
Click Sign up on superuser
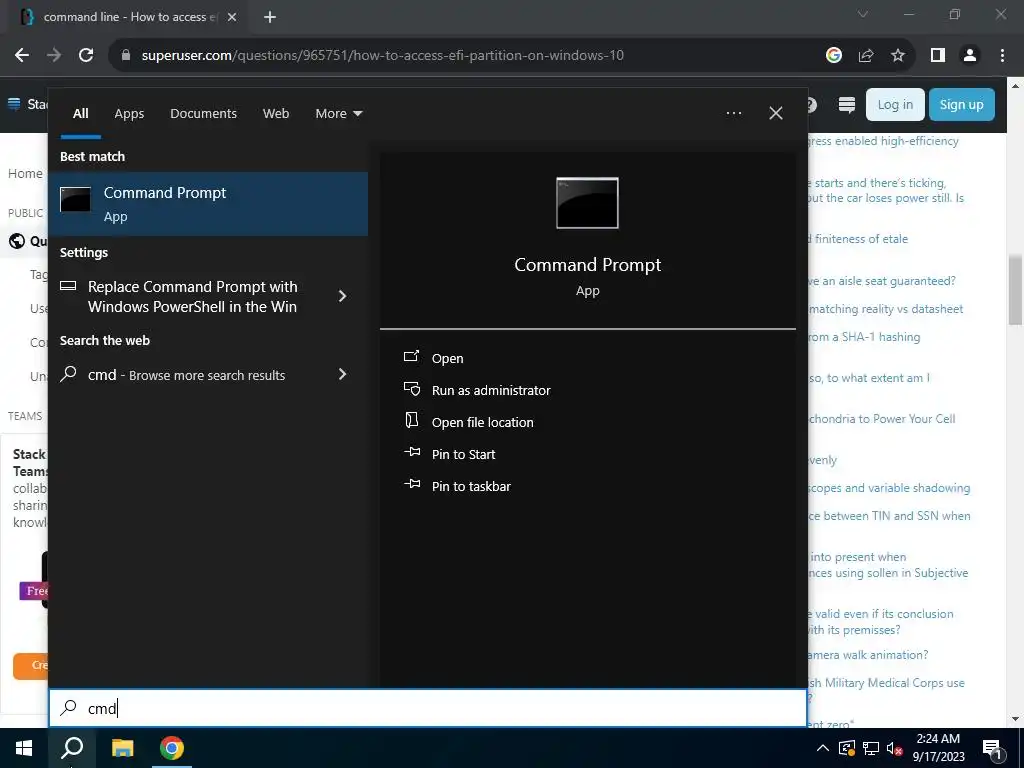click(961, 104)
